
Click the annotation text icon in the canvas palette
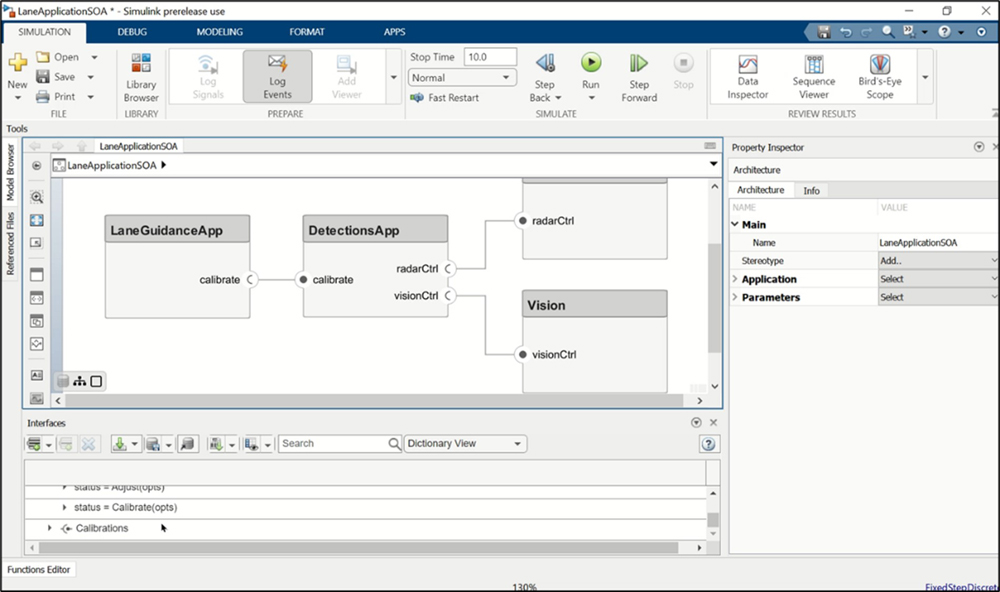pos(37,375)
